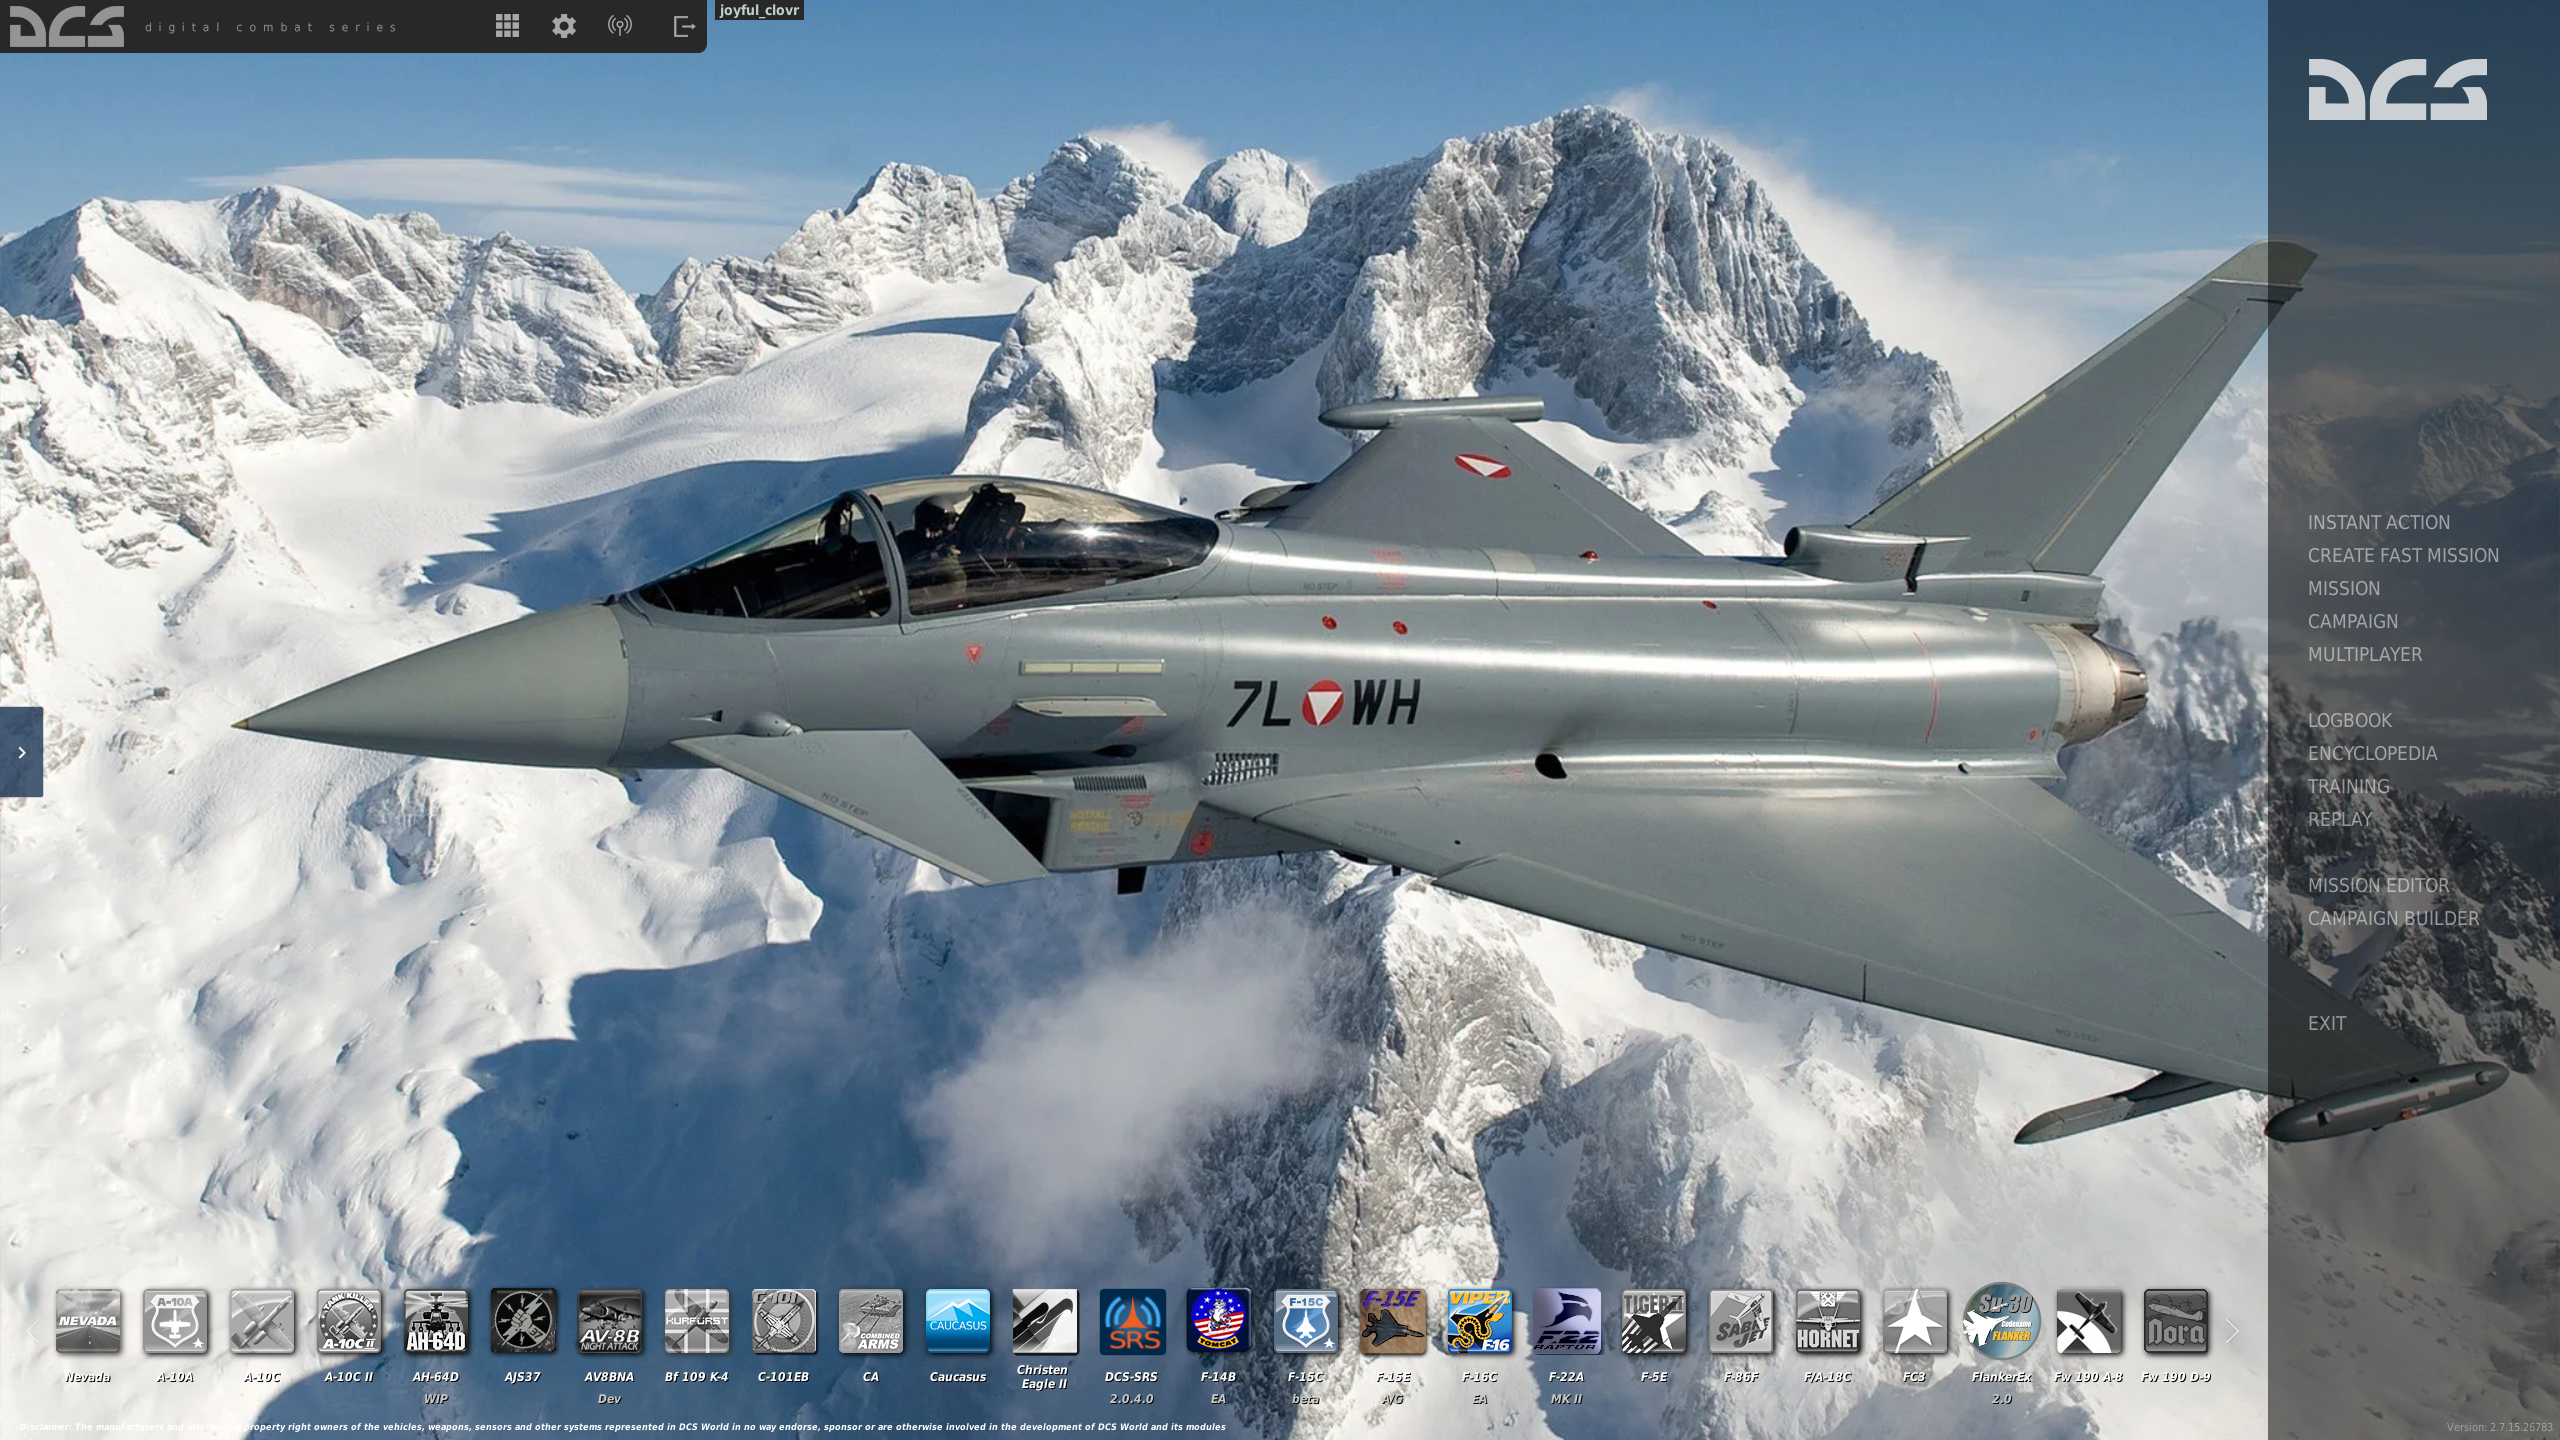Select the AJS37 module icon
The image size is (2560, 1440).
(523, 1321)
